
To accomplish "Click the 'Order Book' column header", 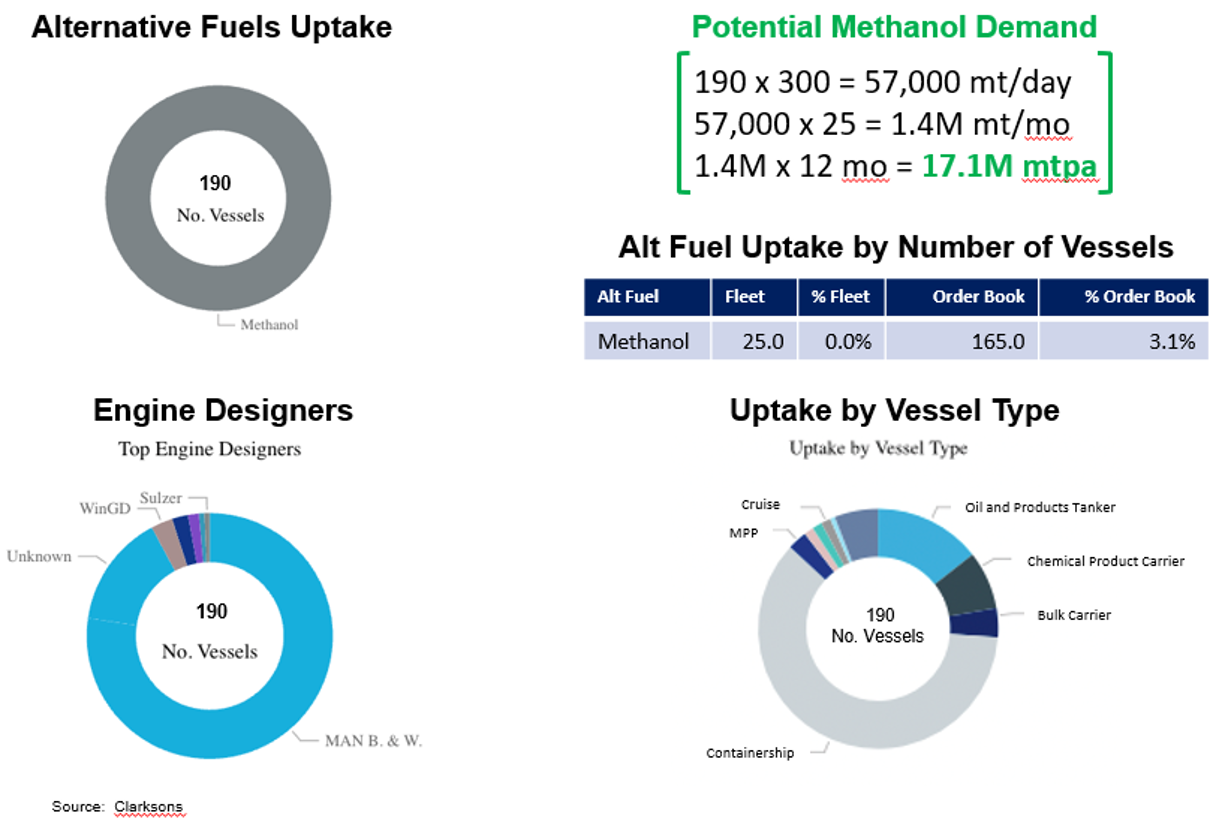I will click(x=962, y=297).
